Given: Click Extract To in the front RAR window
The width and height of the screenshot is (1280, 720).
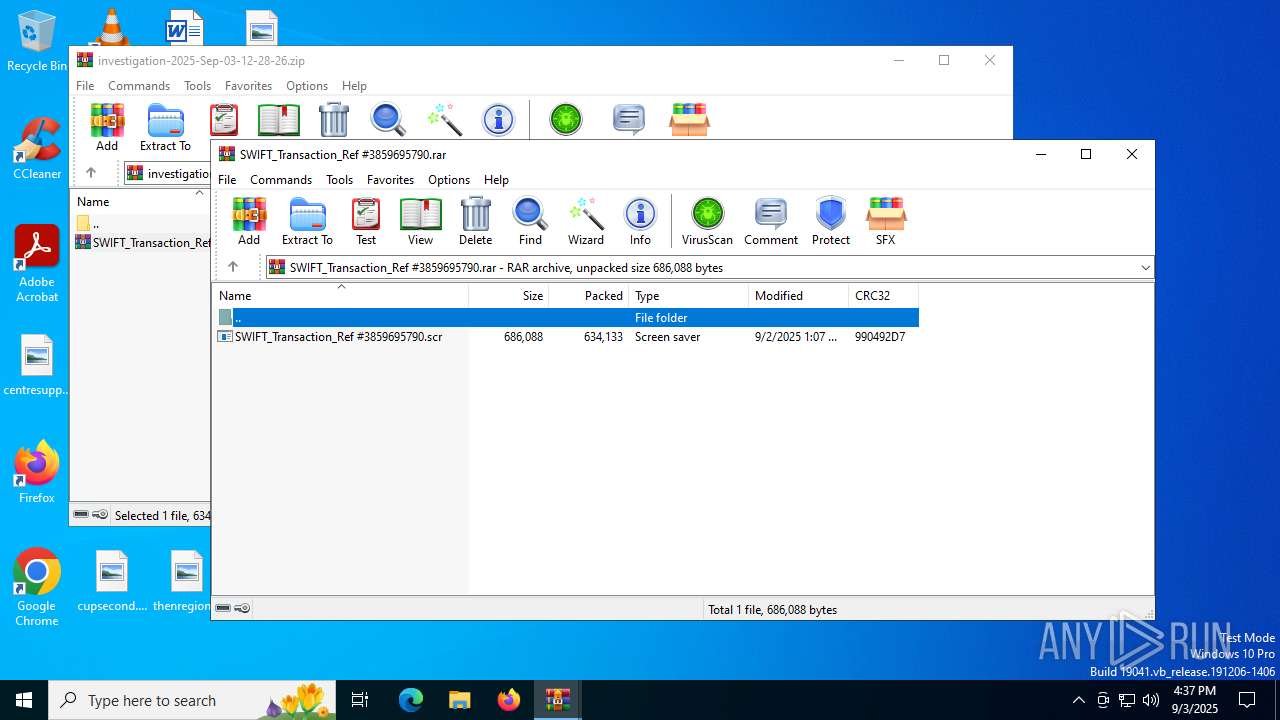Looking at the screenshot, I should (x=307, y=221).
